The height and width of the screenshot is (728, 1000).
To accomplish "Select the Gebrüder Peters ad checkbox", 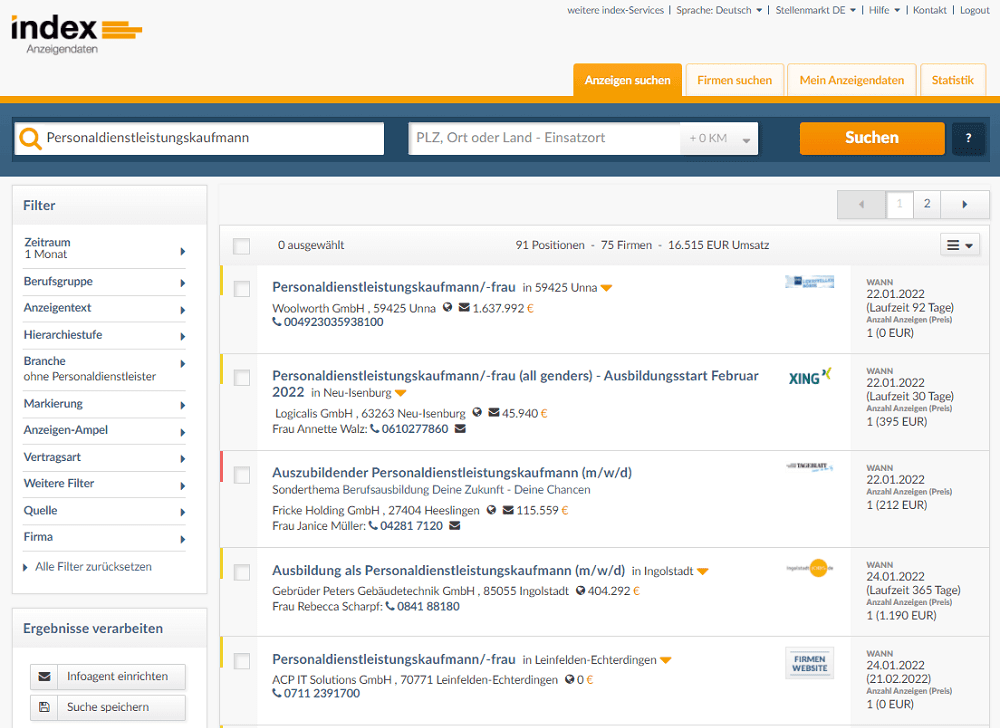I will tap(242, 572).
